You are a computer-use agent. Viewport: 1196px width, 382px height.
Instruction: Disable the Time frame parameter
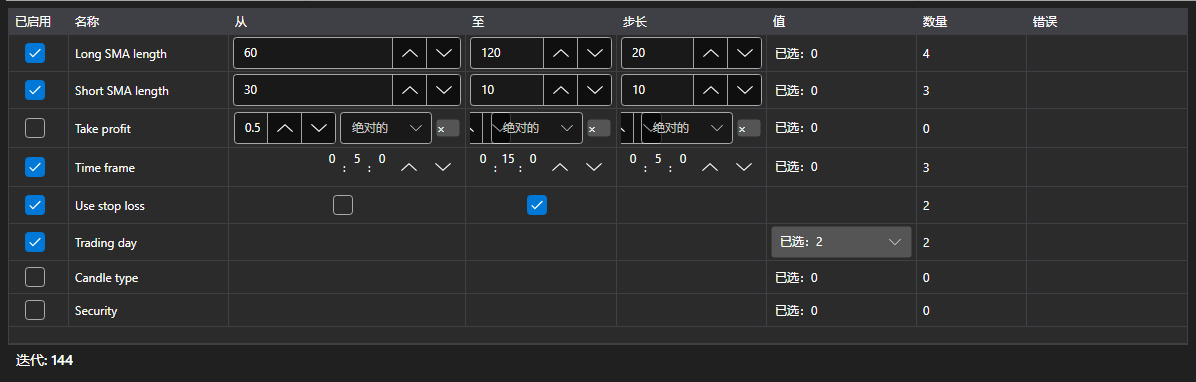tap(35, 166)
